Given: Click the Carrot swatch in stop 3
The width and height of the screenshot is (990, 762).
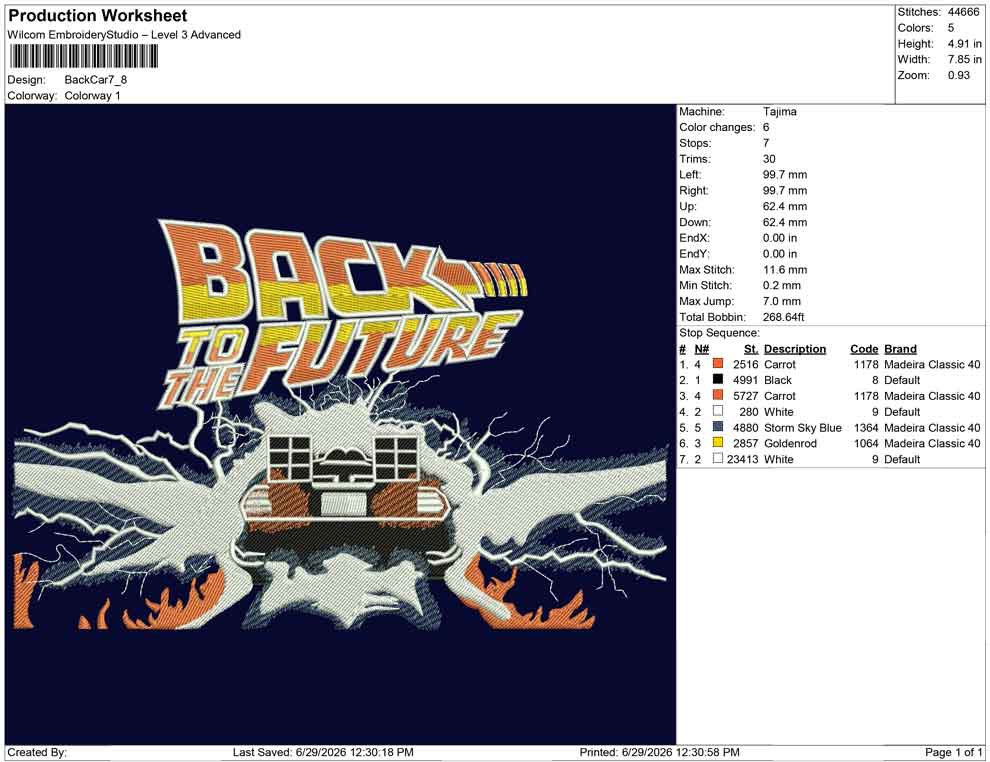Looking at the screenshot, I should click(718, 395).
